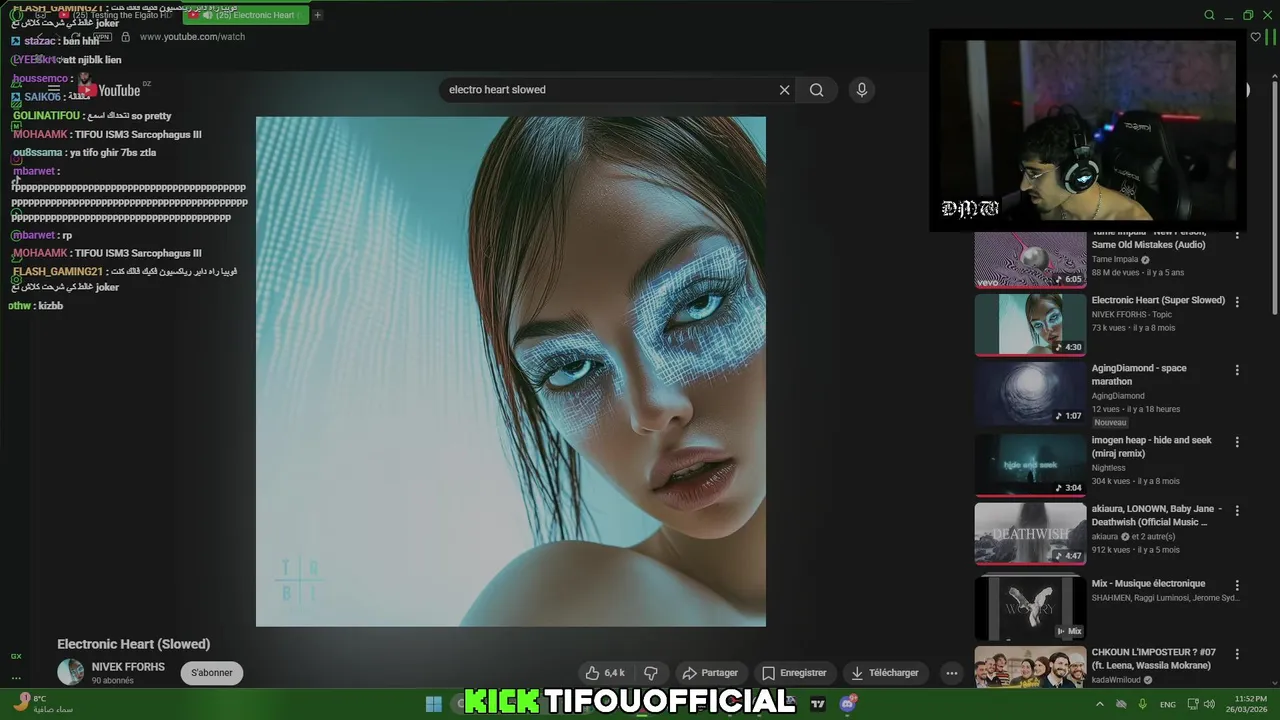Open options menu for Tame Impala video
The height and width of the screenshot is (720, 1280).
(1237, 235)
